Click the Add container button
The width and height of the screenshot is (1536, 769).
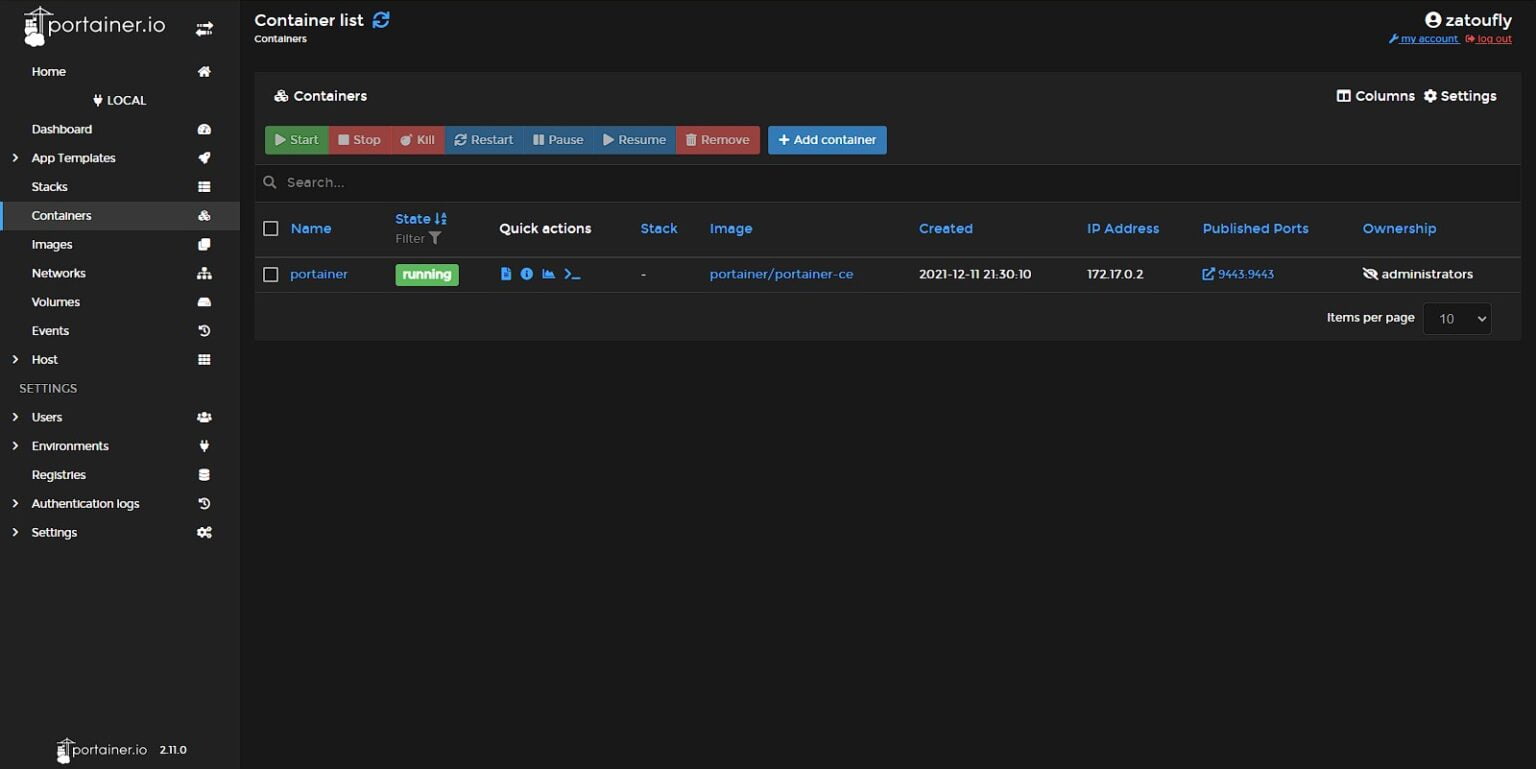pos(827,140)
